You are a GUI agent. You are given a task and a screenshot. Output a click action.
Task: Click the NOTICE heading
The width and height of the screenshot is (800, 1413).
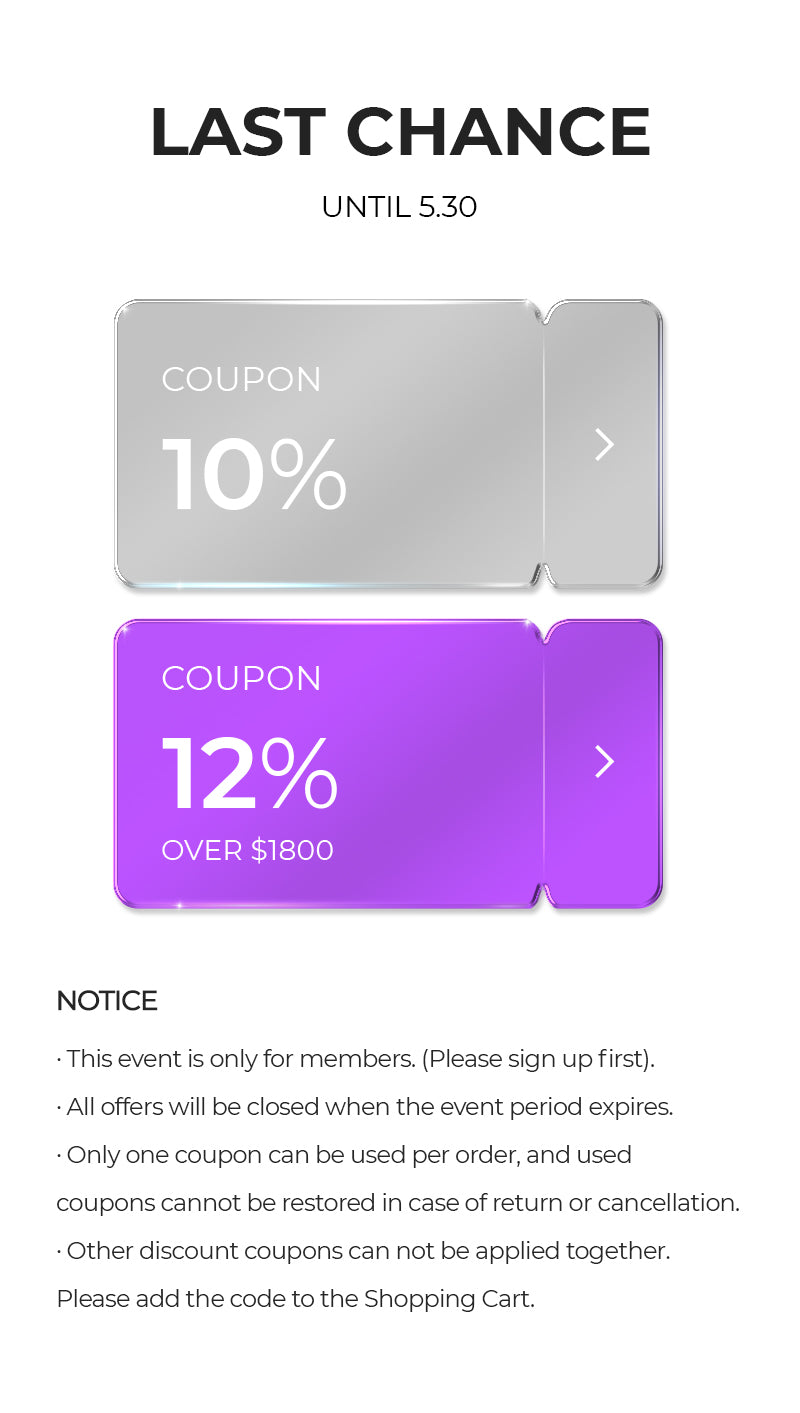point(107,1001)
